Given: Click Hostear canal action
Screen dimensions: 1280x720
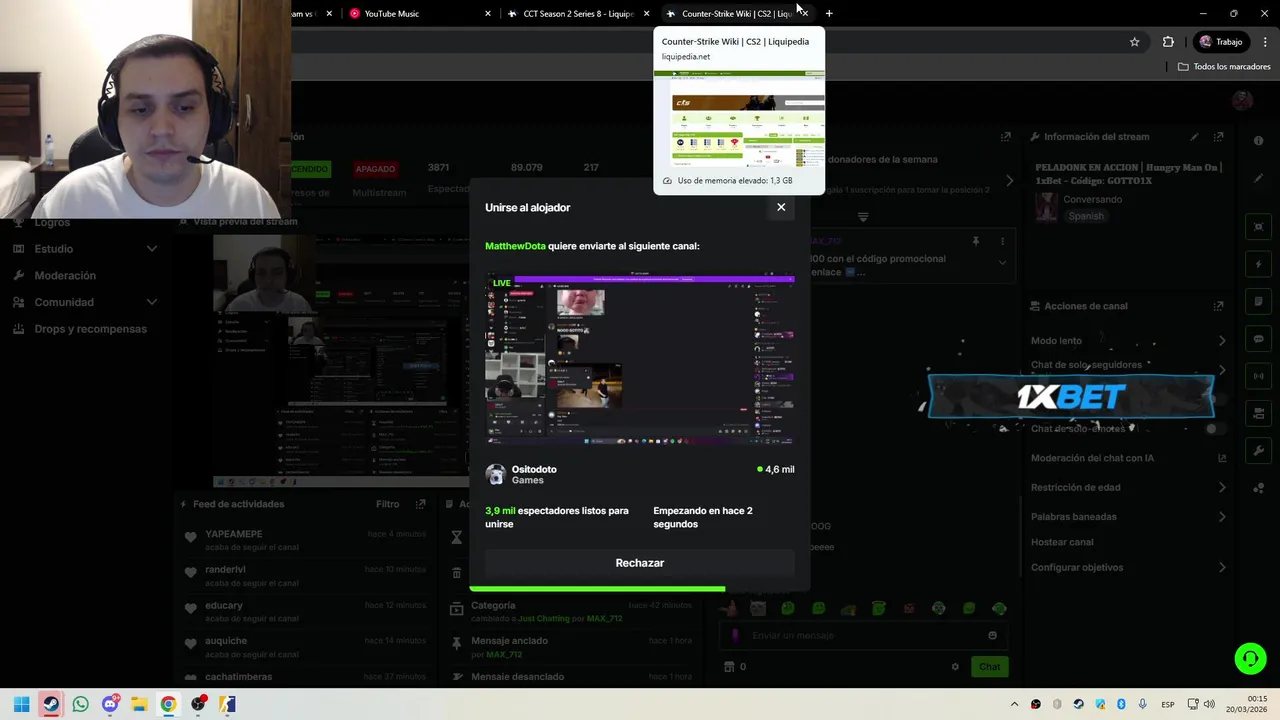Looking at the screenshot, I should tap(1062, 542).
